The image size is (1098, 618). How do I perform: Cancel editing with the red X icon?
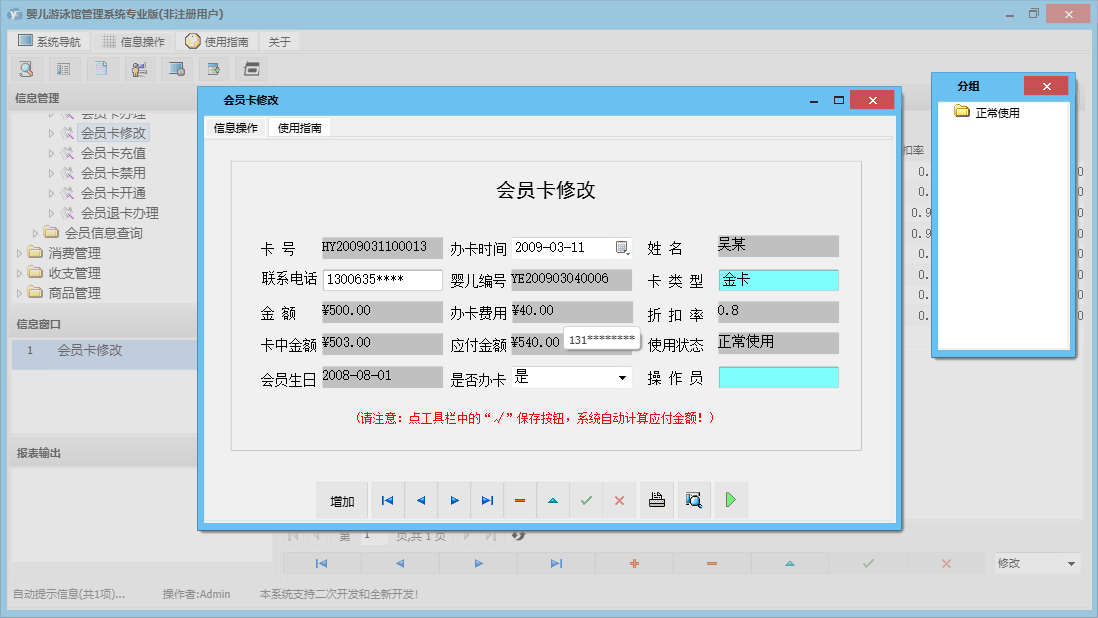[619, 500]
